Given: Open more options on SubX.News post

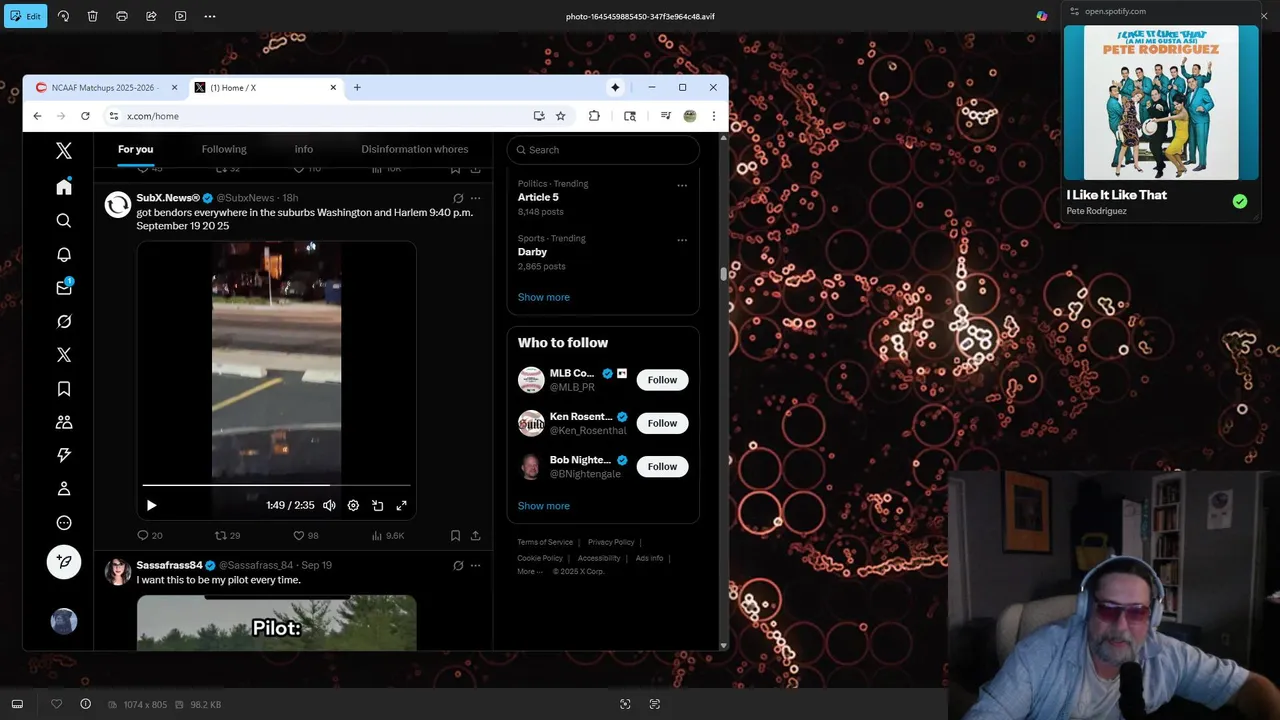Looking at the screenshot, I should click(x=475, y=198).
